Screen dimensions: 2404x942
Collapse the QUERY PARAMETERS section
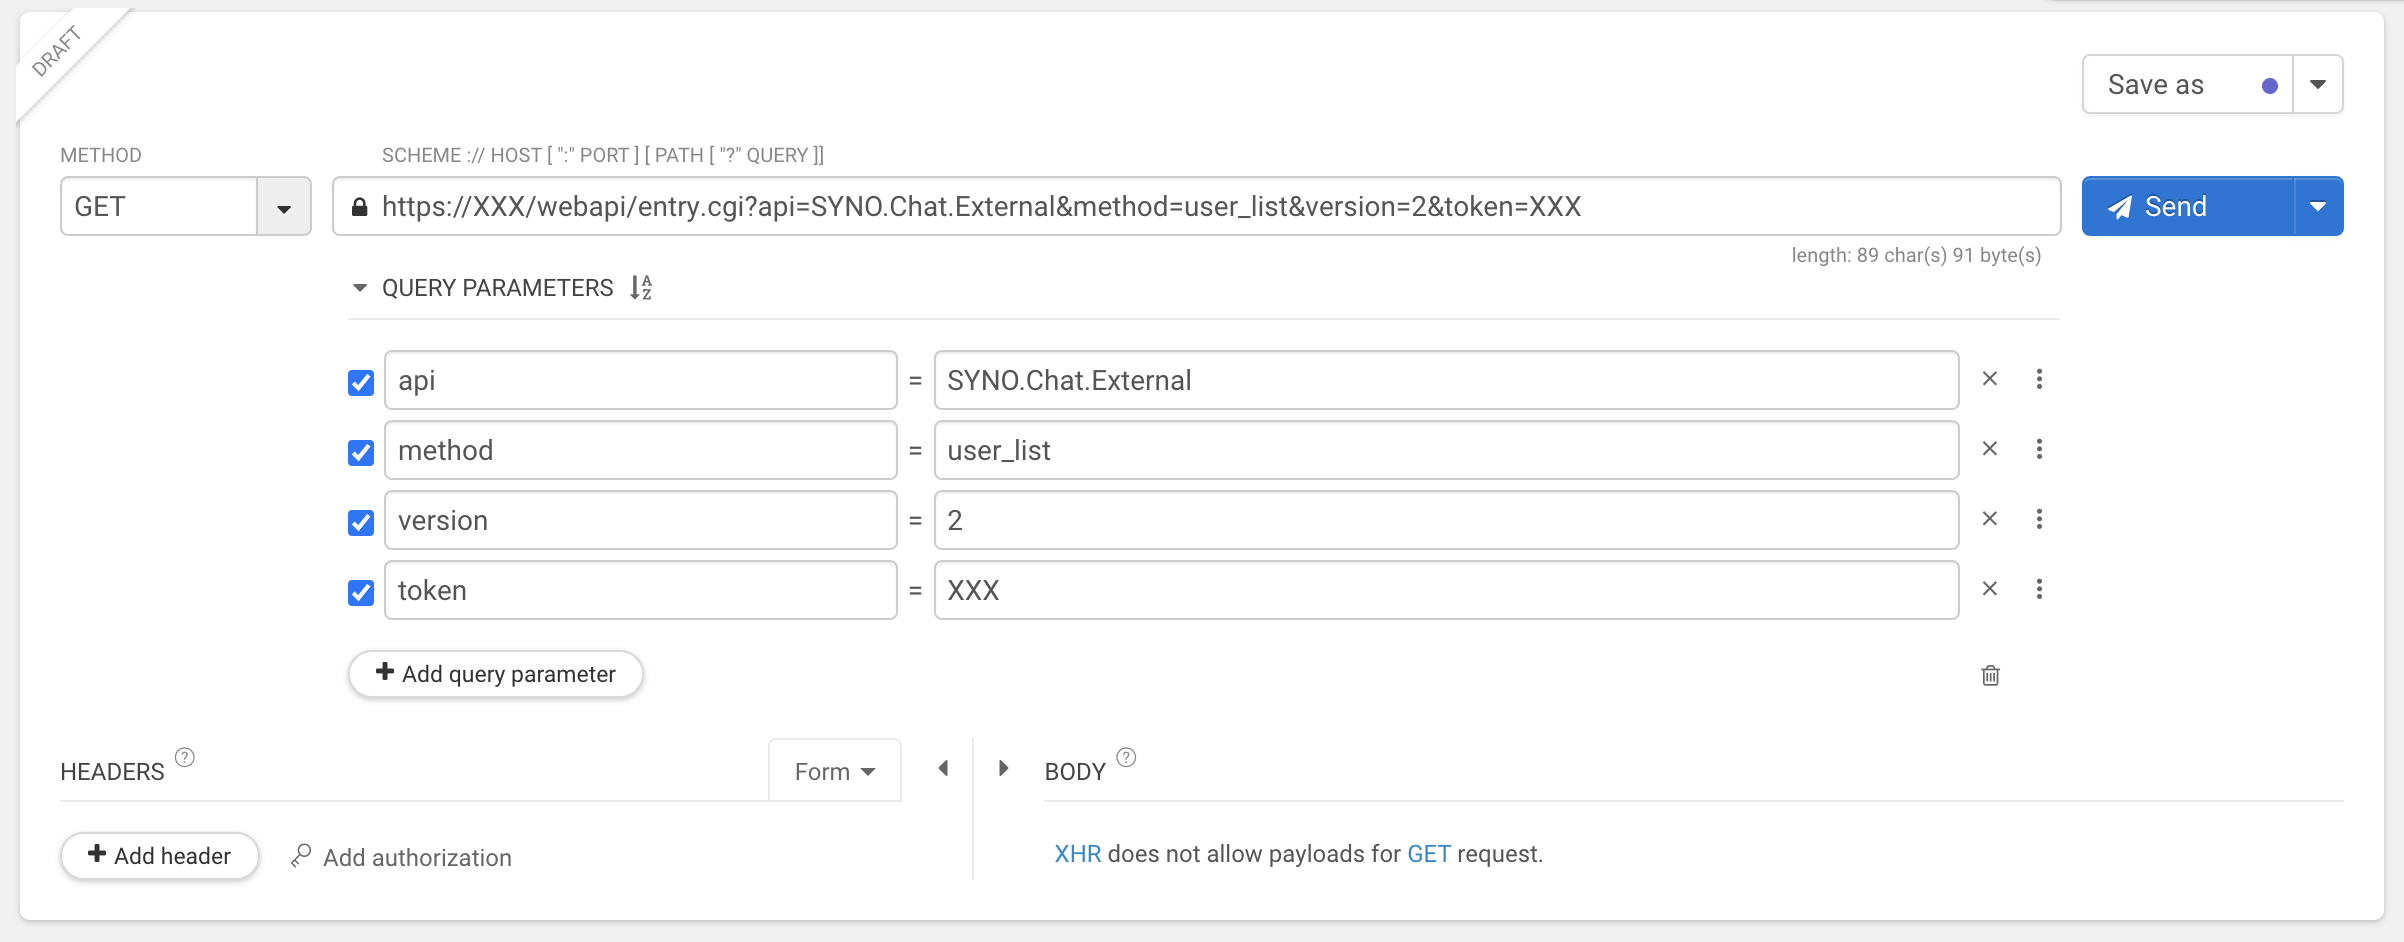[x=359, y=288]
